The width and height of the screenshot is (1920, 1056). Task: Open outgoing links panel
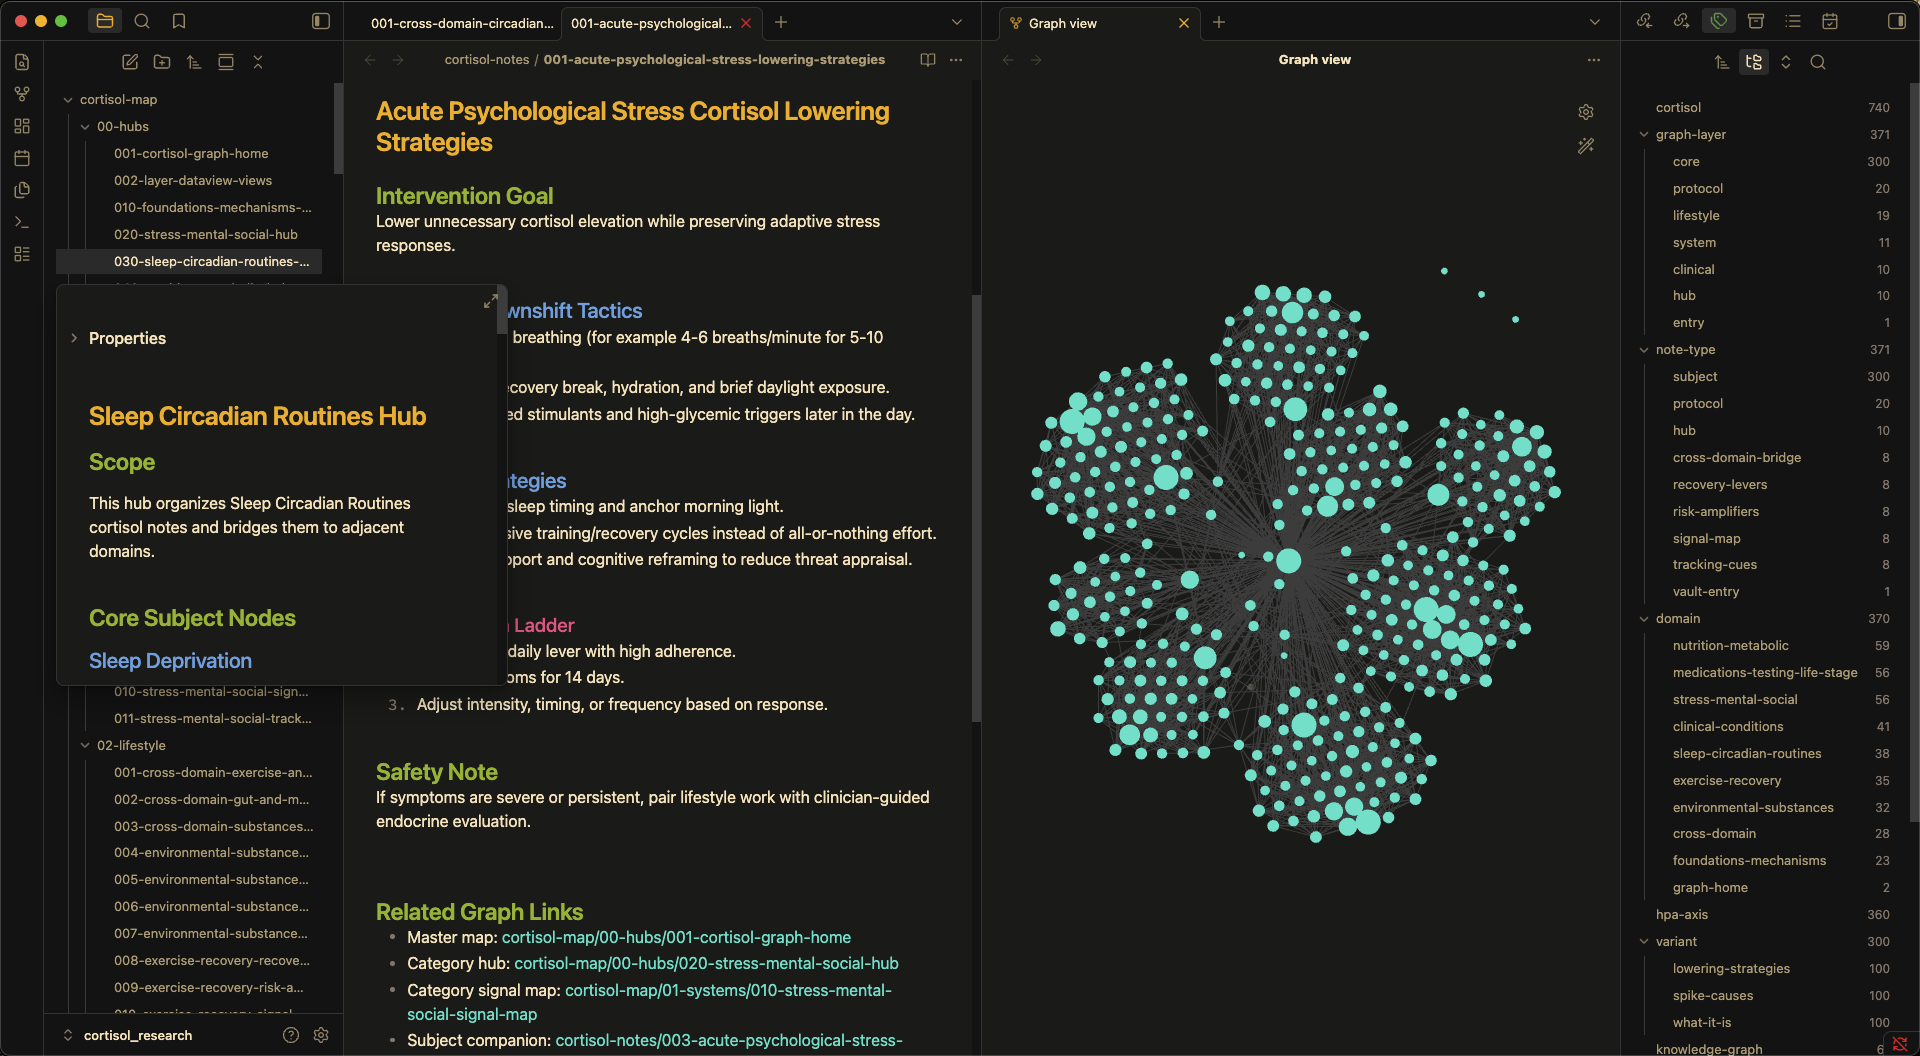pos(1681,21)
